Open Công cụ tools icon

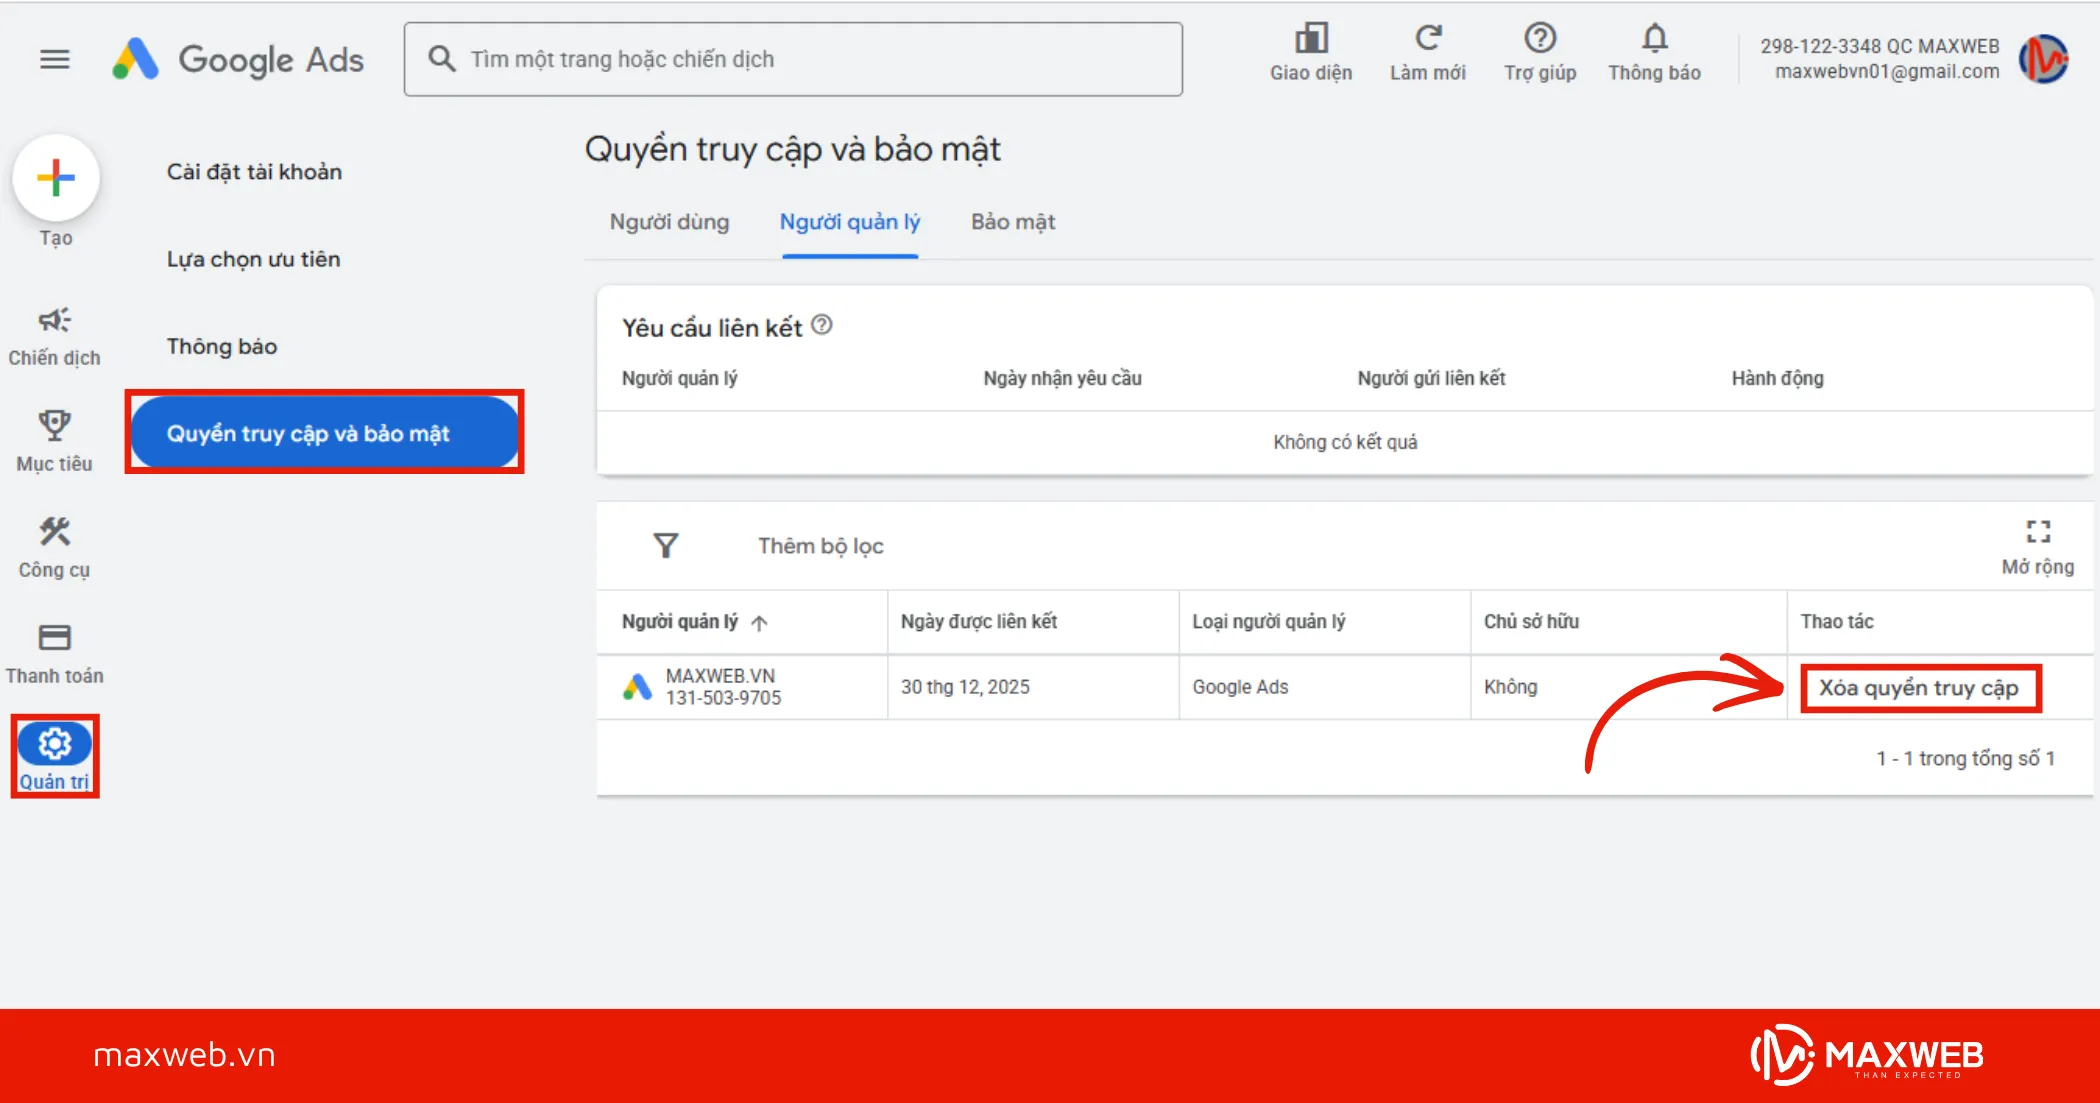(55, 532)
